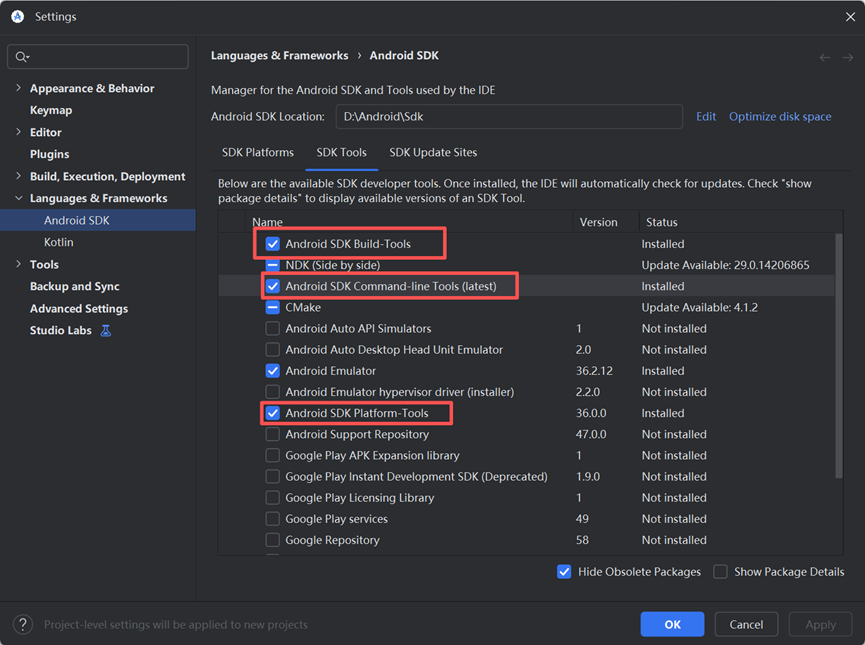Image resolution: width=865 pixels, height=645 pixels.
Task: Expand Build, Execution, Deployment chevron
Action: click(x=19, y=176)
